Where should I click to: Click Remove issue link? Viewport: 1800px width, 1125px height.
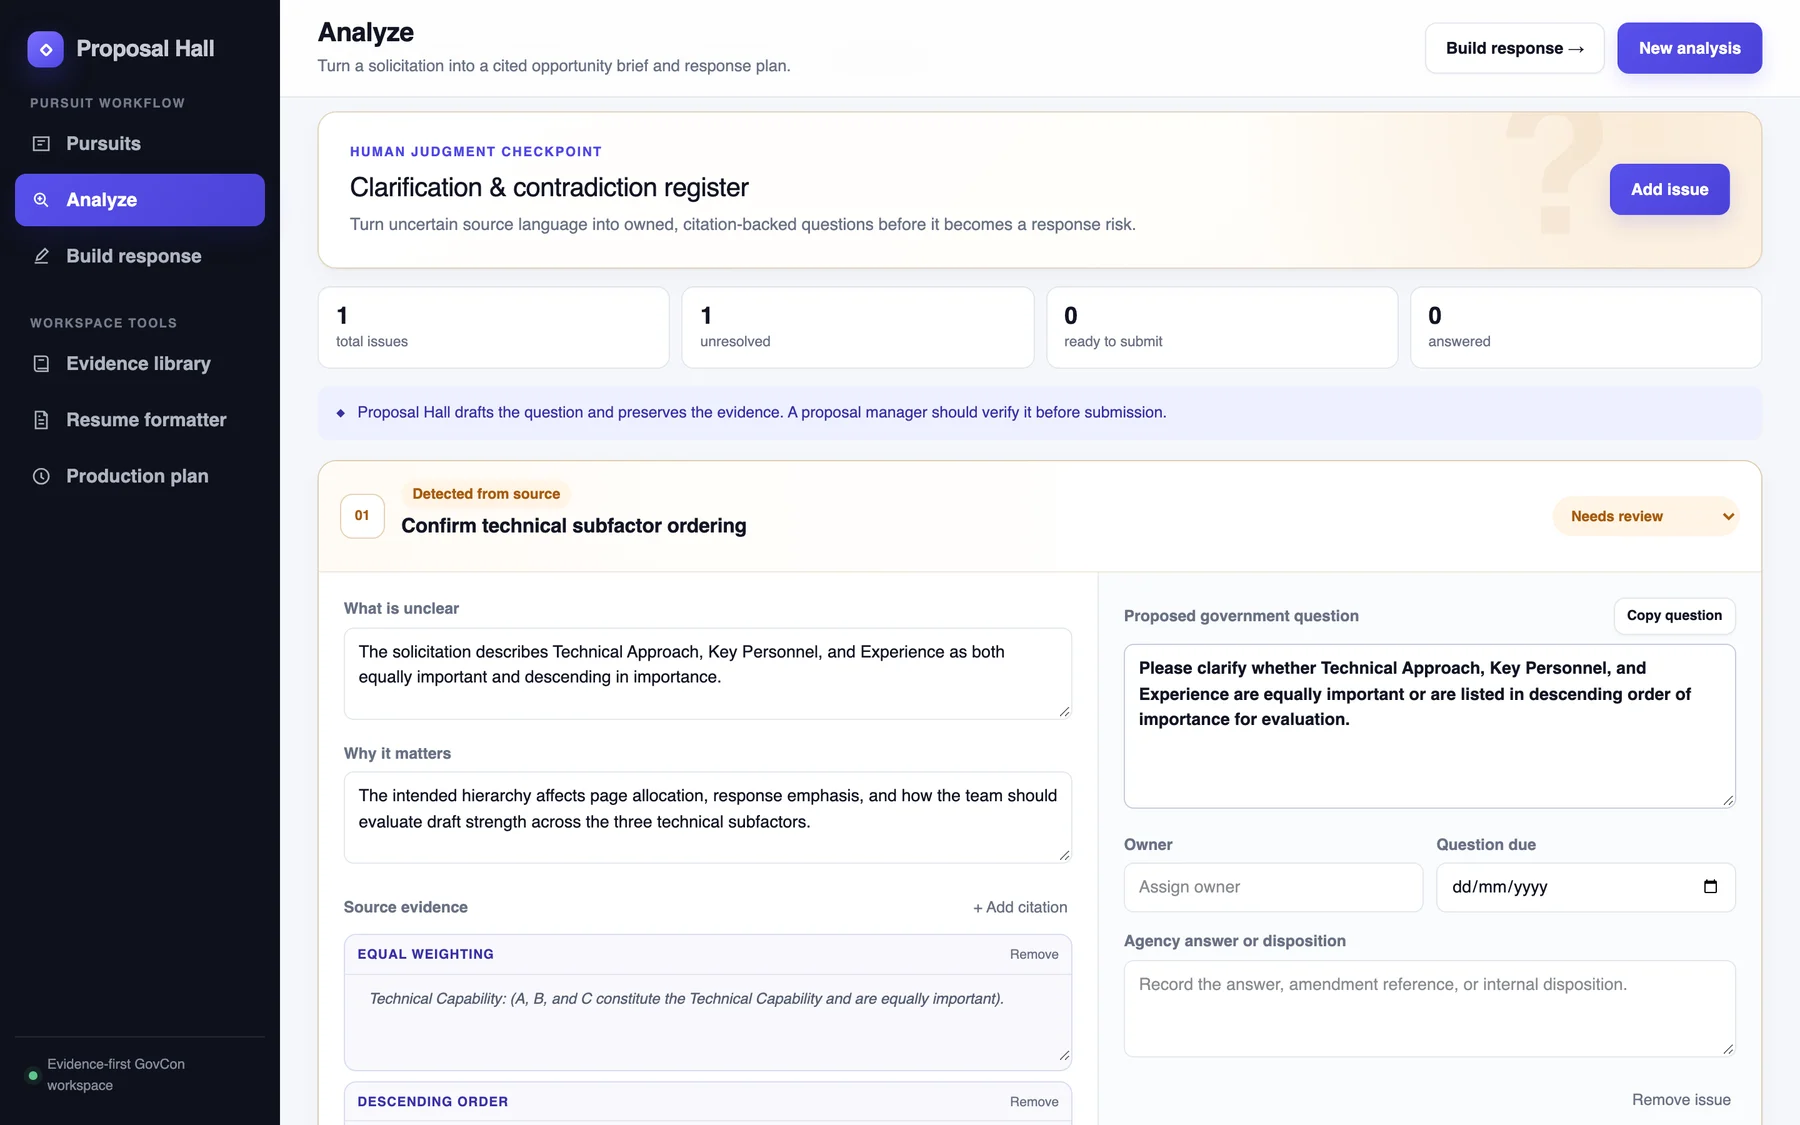[1681, 1100]
